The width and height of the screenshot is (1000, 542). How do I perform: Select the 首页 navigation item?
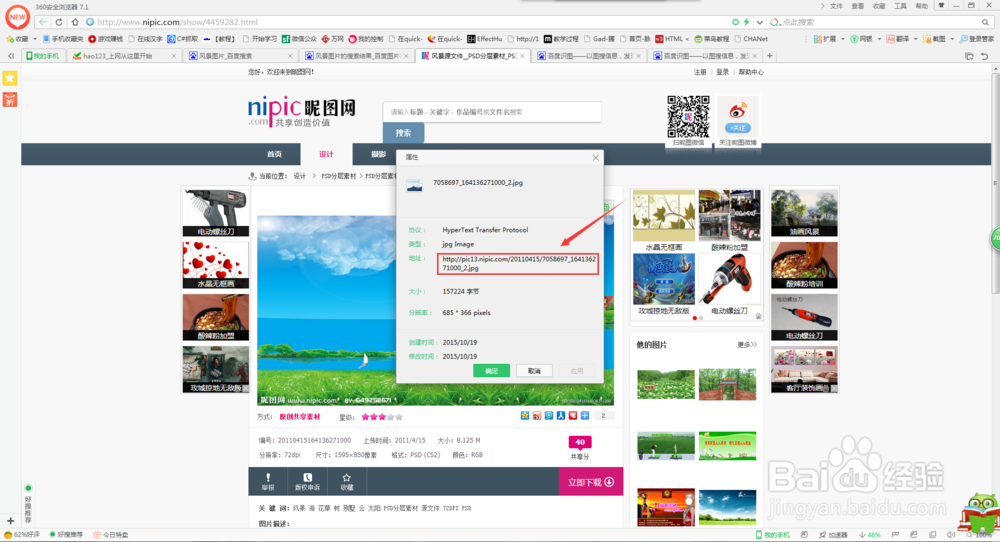(x=274, y=154)
